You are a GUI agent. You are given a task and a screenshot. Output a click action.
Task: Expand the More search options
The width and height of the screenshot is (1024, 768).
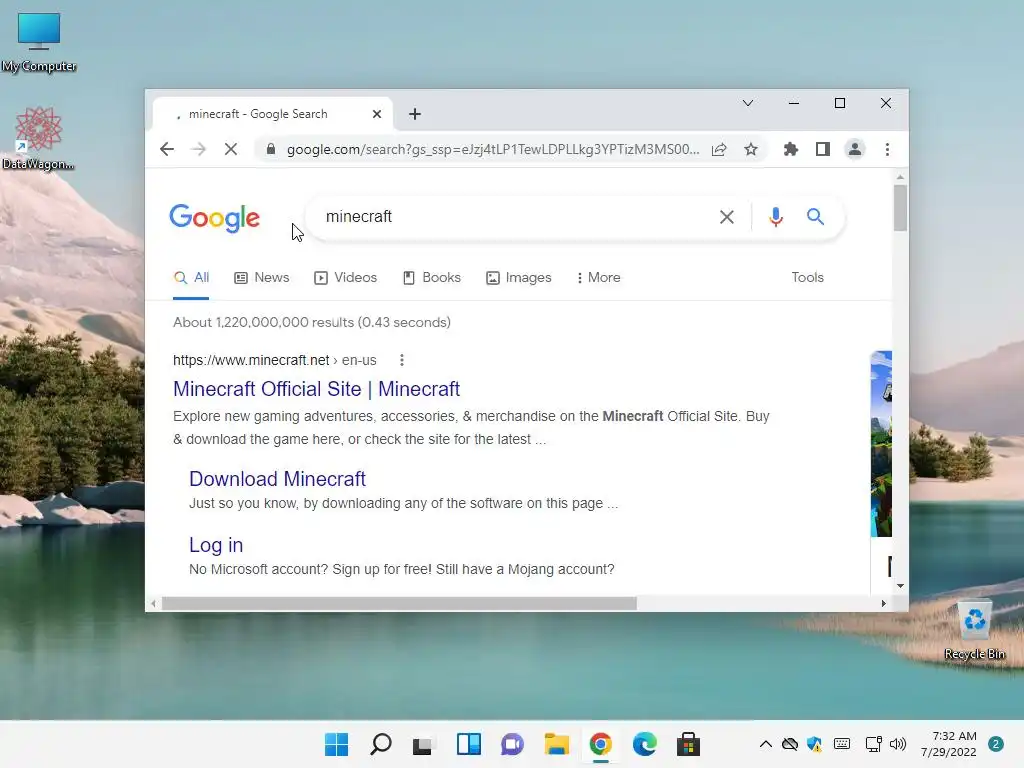(x=598, y=278)
